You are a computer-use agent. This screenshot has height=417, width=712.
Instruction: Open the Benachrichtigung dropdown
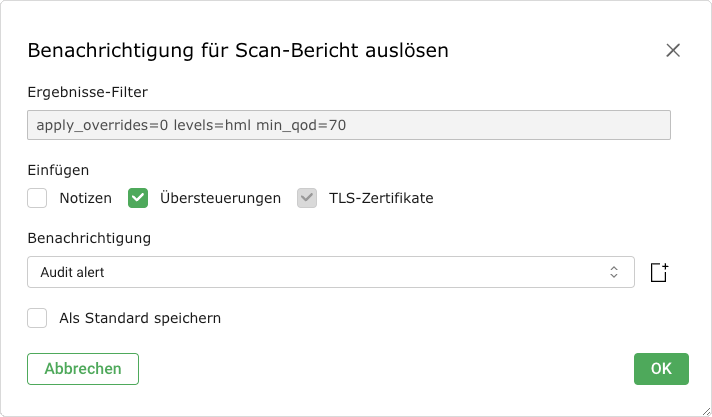pyautogui.click(x=330, y=272)
